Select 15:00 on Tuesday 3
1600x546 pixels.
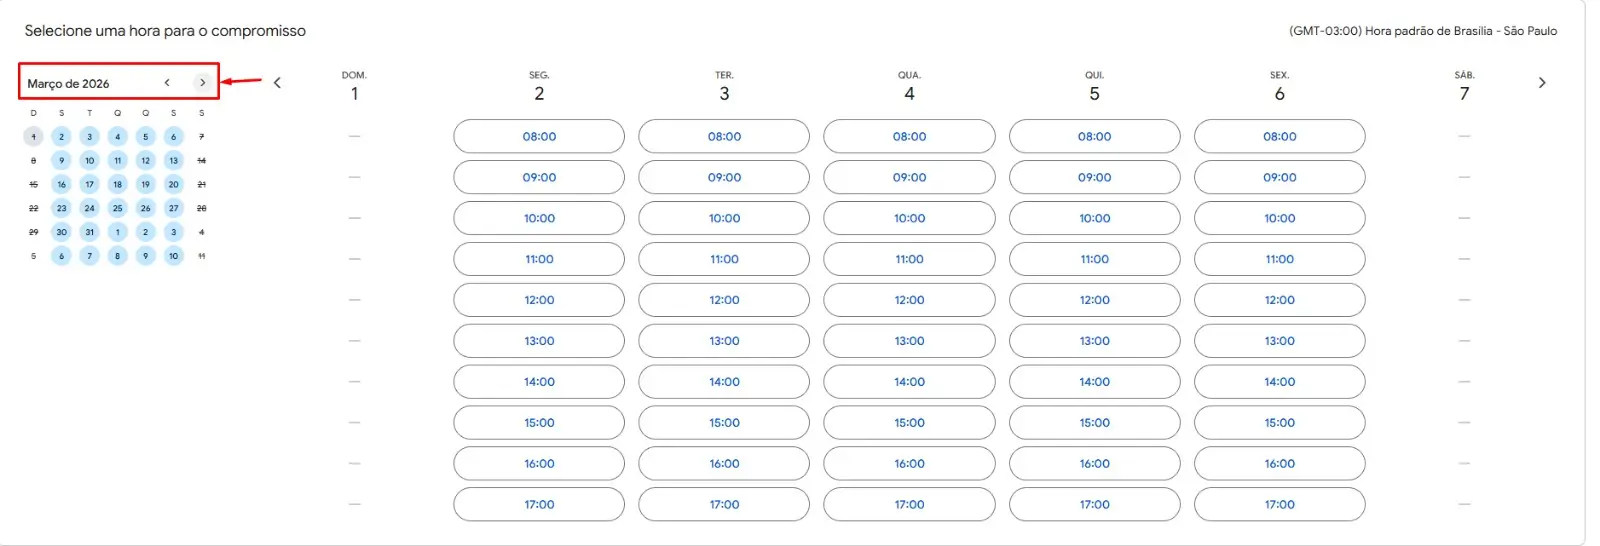click(x=724, y=424)
